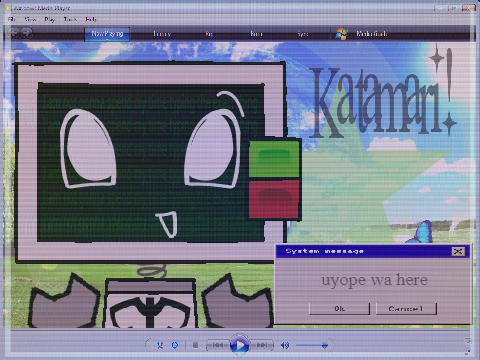Go forward with the round forward arrow
This screenshot has width=480, height=360.
point(27,33)
